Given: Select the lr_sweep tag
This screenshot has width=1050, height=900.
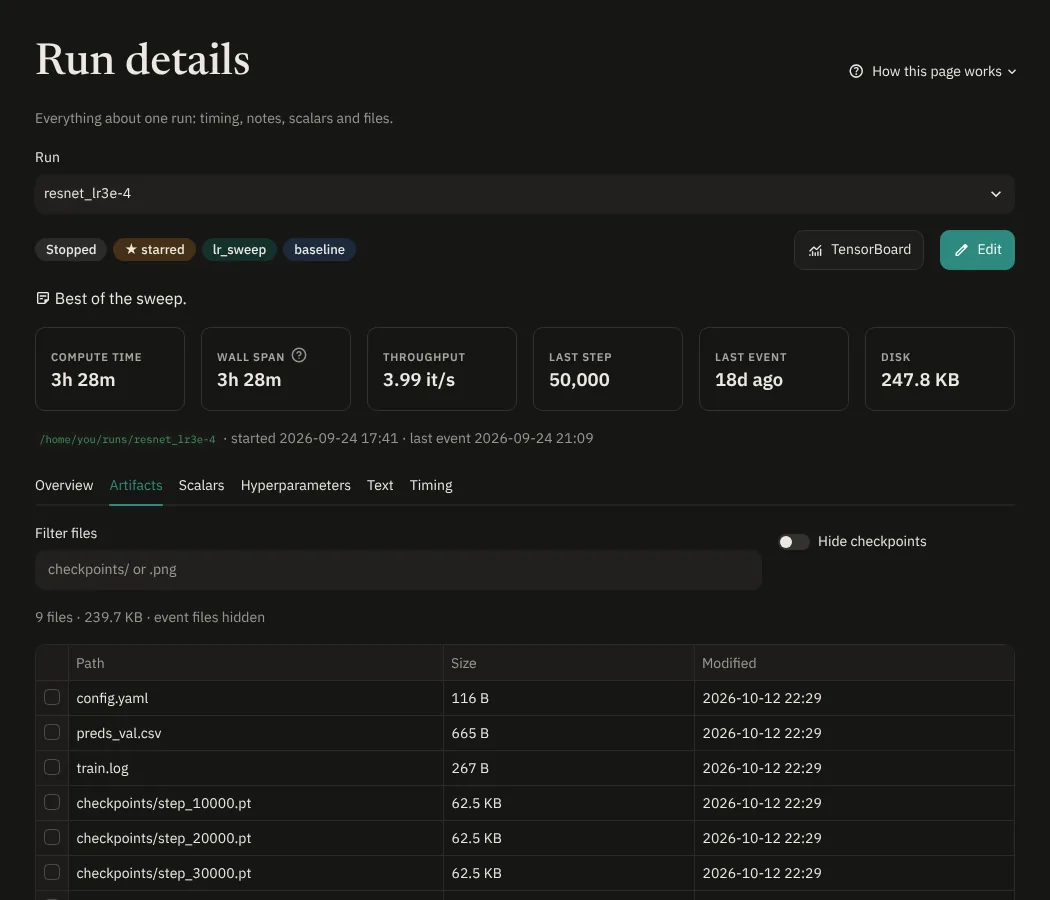Looking at the screenshot, I should [239, 249].
